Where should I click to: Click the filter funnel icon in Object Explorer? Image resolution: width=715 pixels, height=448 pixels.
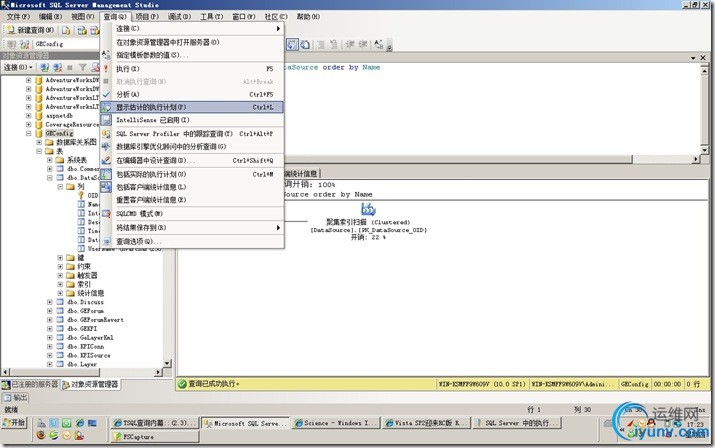click(x=83, y=68)
